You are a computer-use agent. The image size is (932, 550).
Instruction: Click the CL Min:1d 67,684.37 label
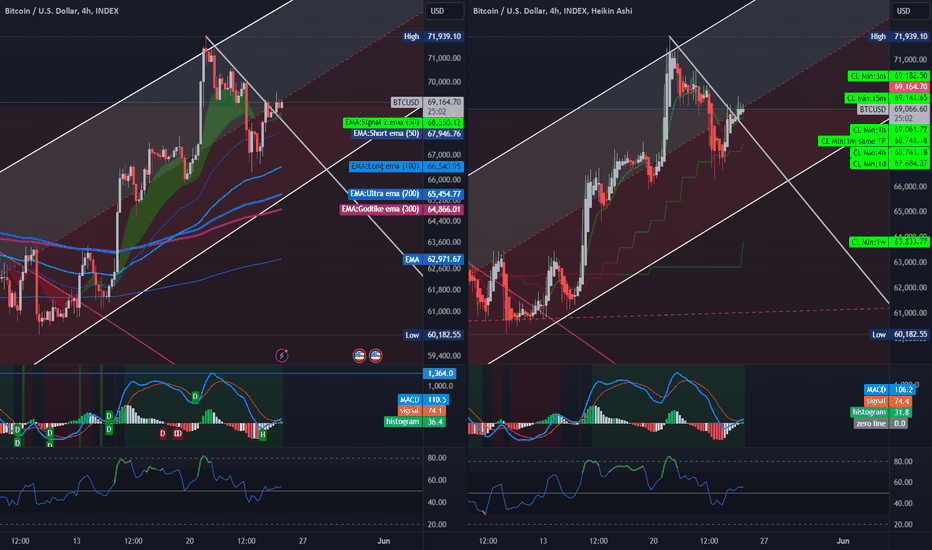(x=889, y=164)
